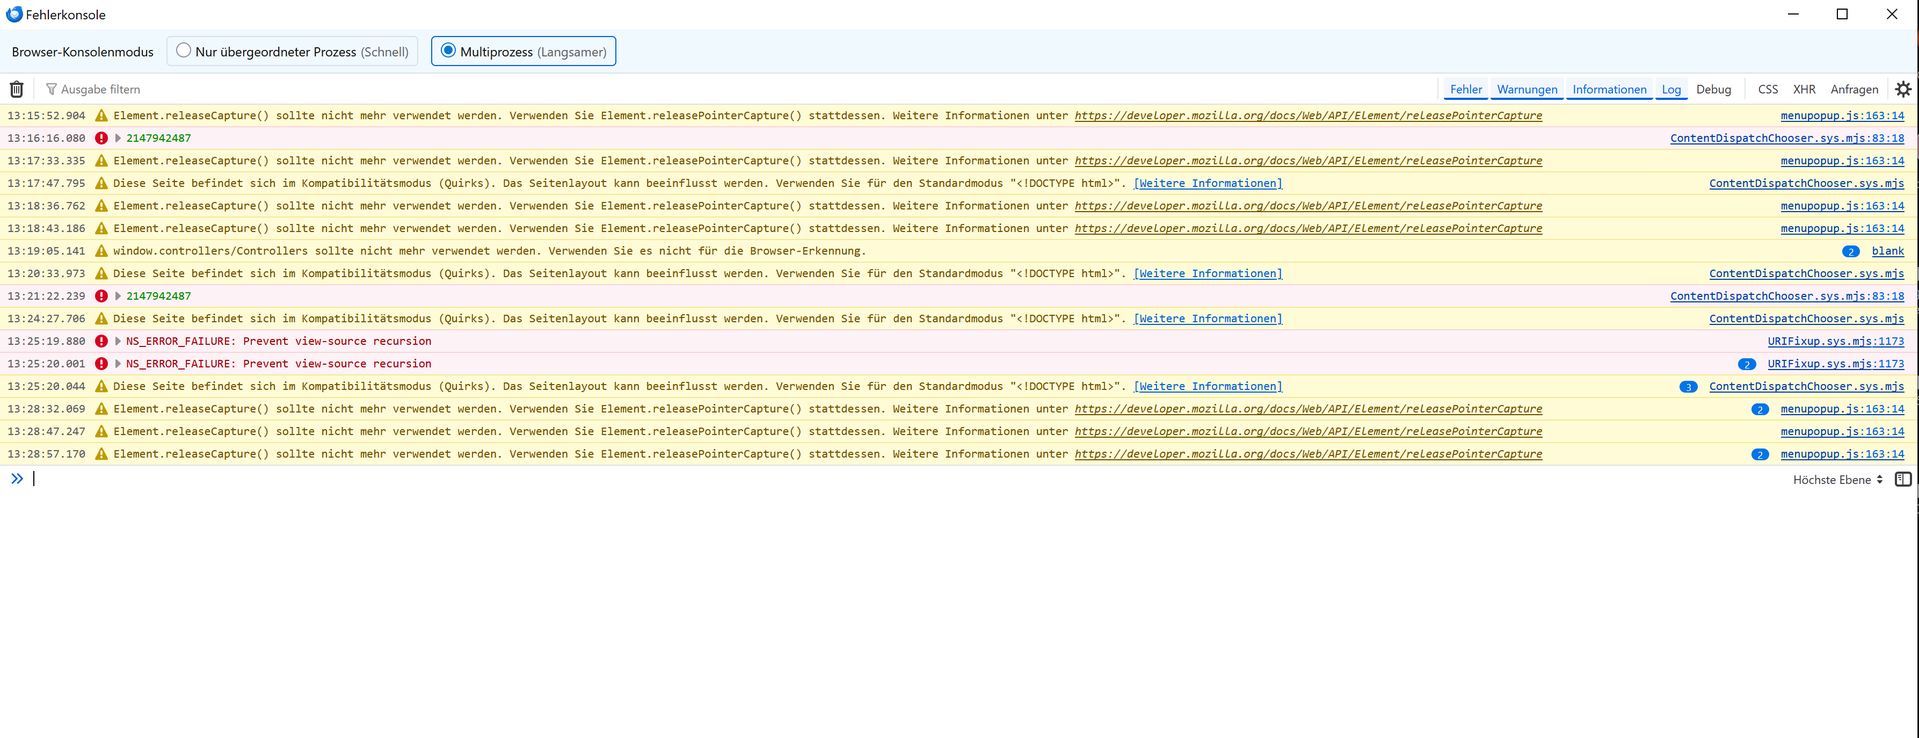
Task: Open Weitere Informationen link at 13:17:47.795
Action: pos(1208,183)
